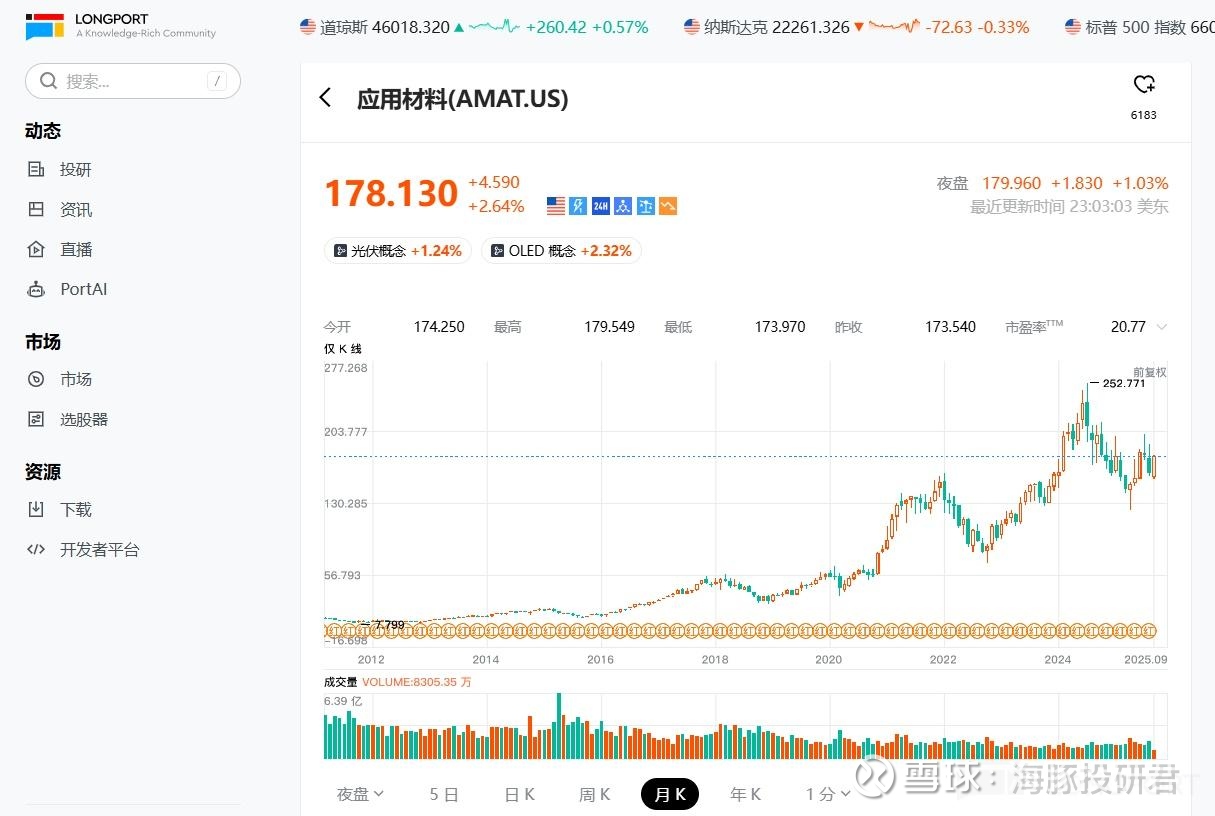Click the lightning bolt badge icon

(x=578, y=206)
